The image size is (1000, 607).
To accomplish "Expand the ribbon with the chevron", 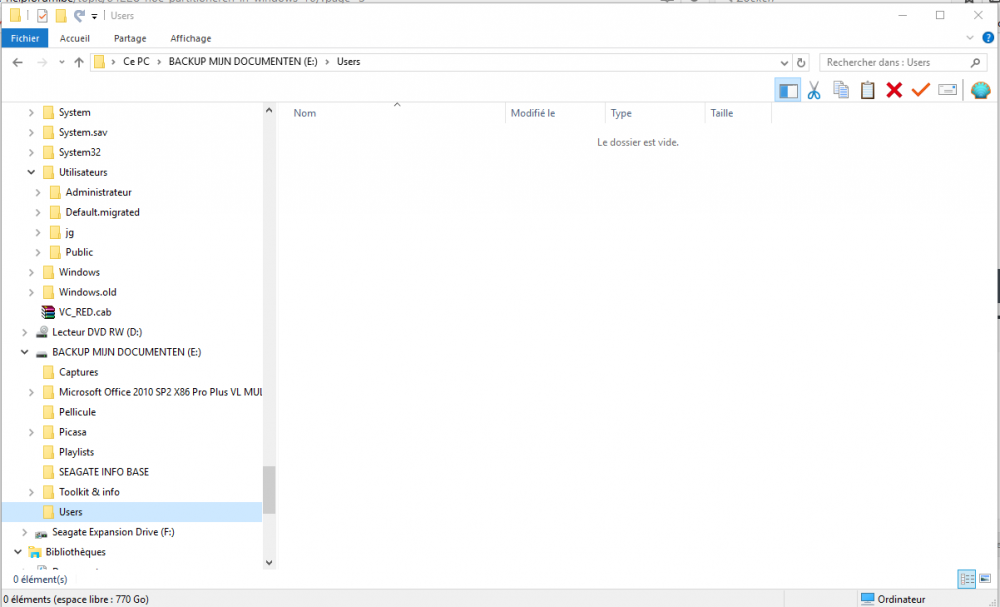I will (x=970, y=38).
